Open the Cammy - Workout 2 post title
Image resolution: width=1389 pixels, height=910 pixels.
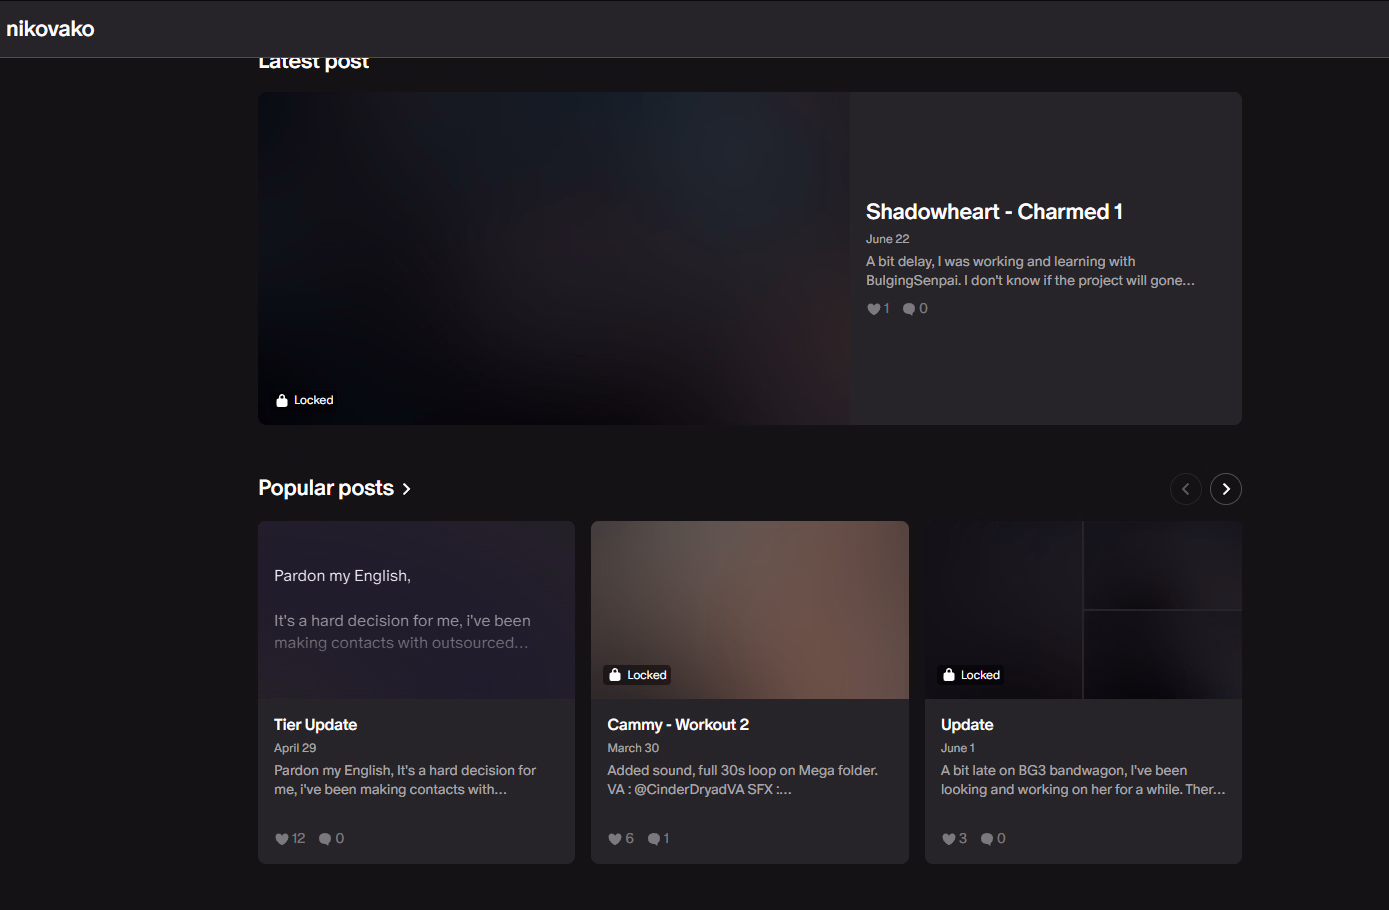click(678, 725)
